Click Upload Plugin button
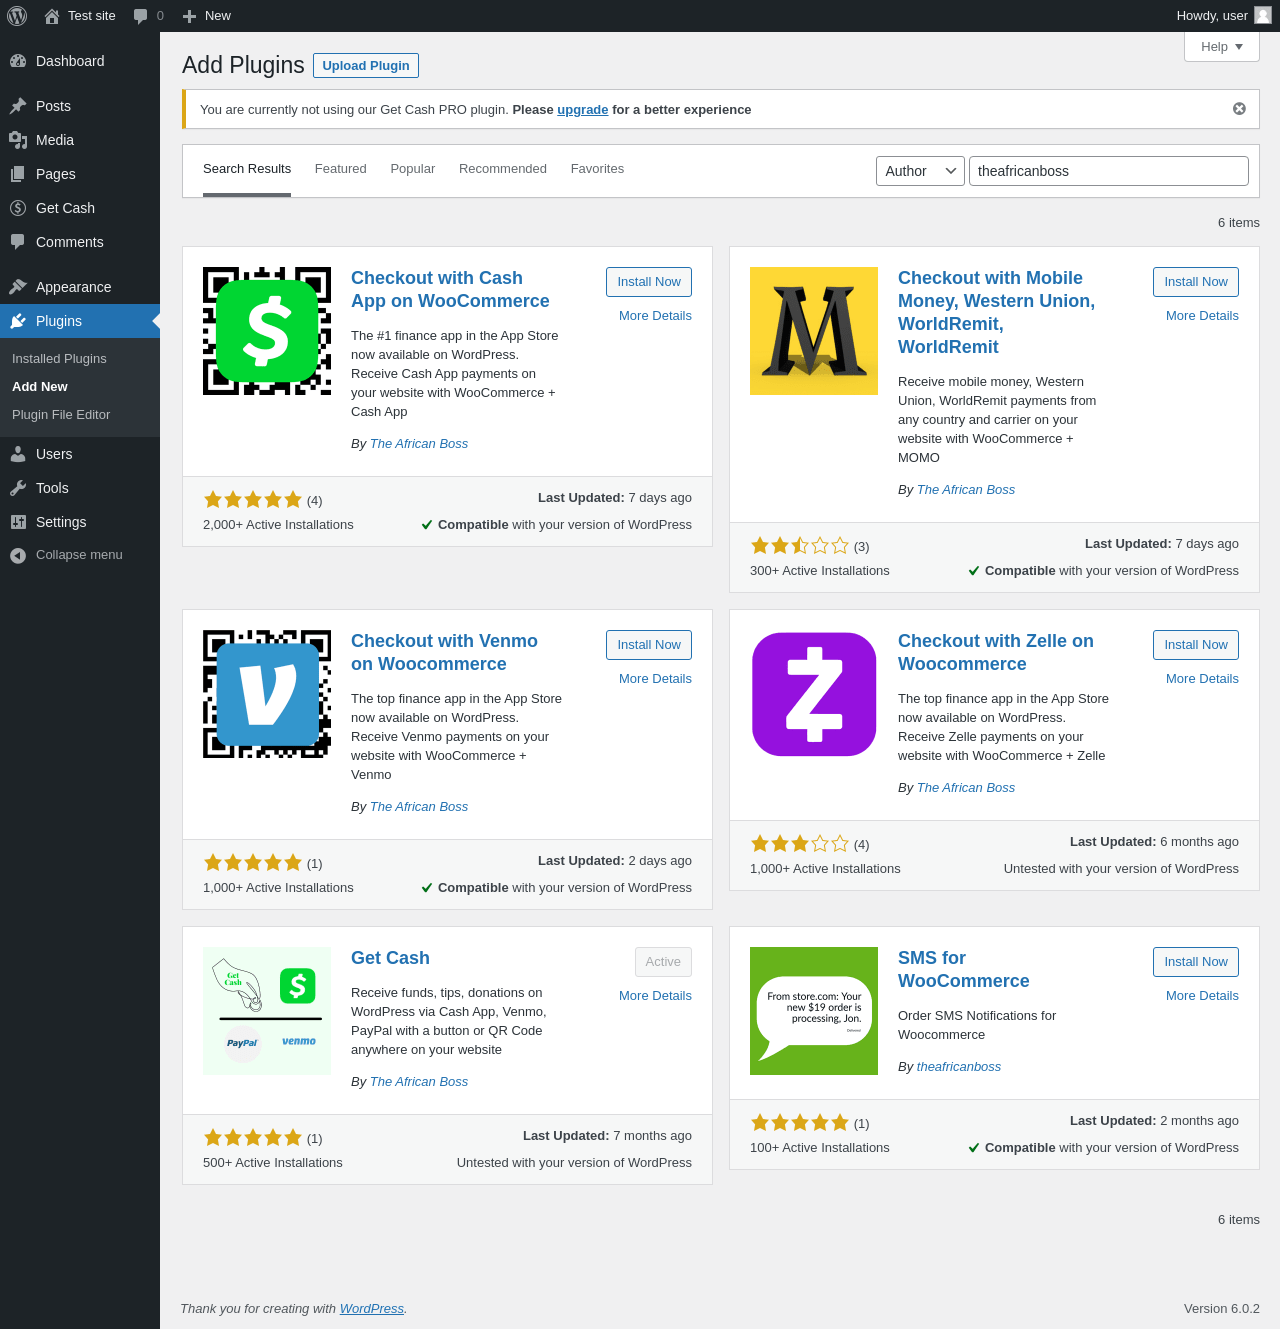 pyautogui.click(x=366, y=65)
